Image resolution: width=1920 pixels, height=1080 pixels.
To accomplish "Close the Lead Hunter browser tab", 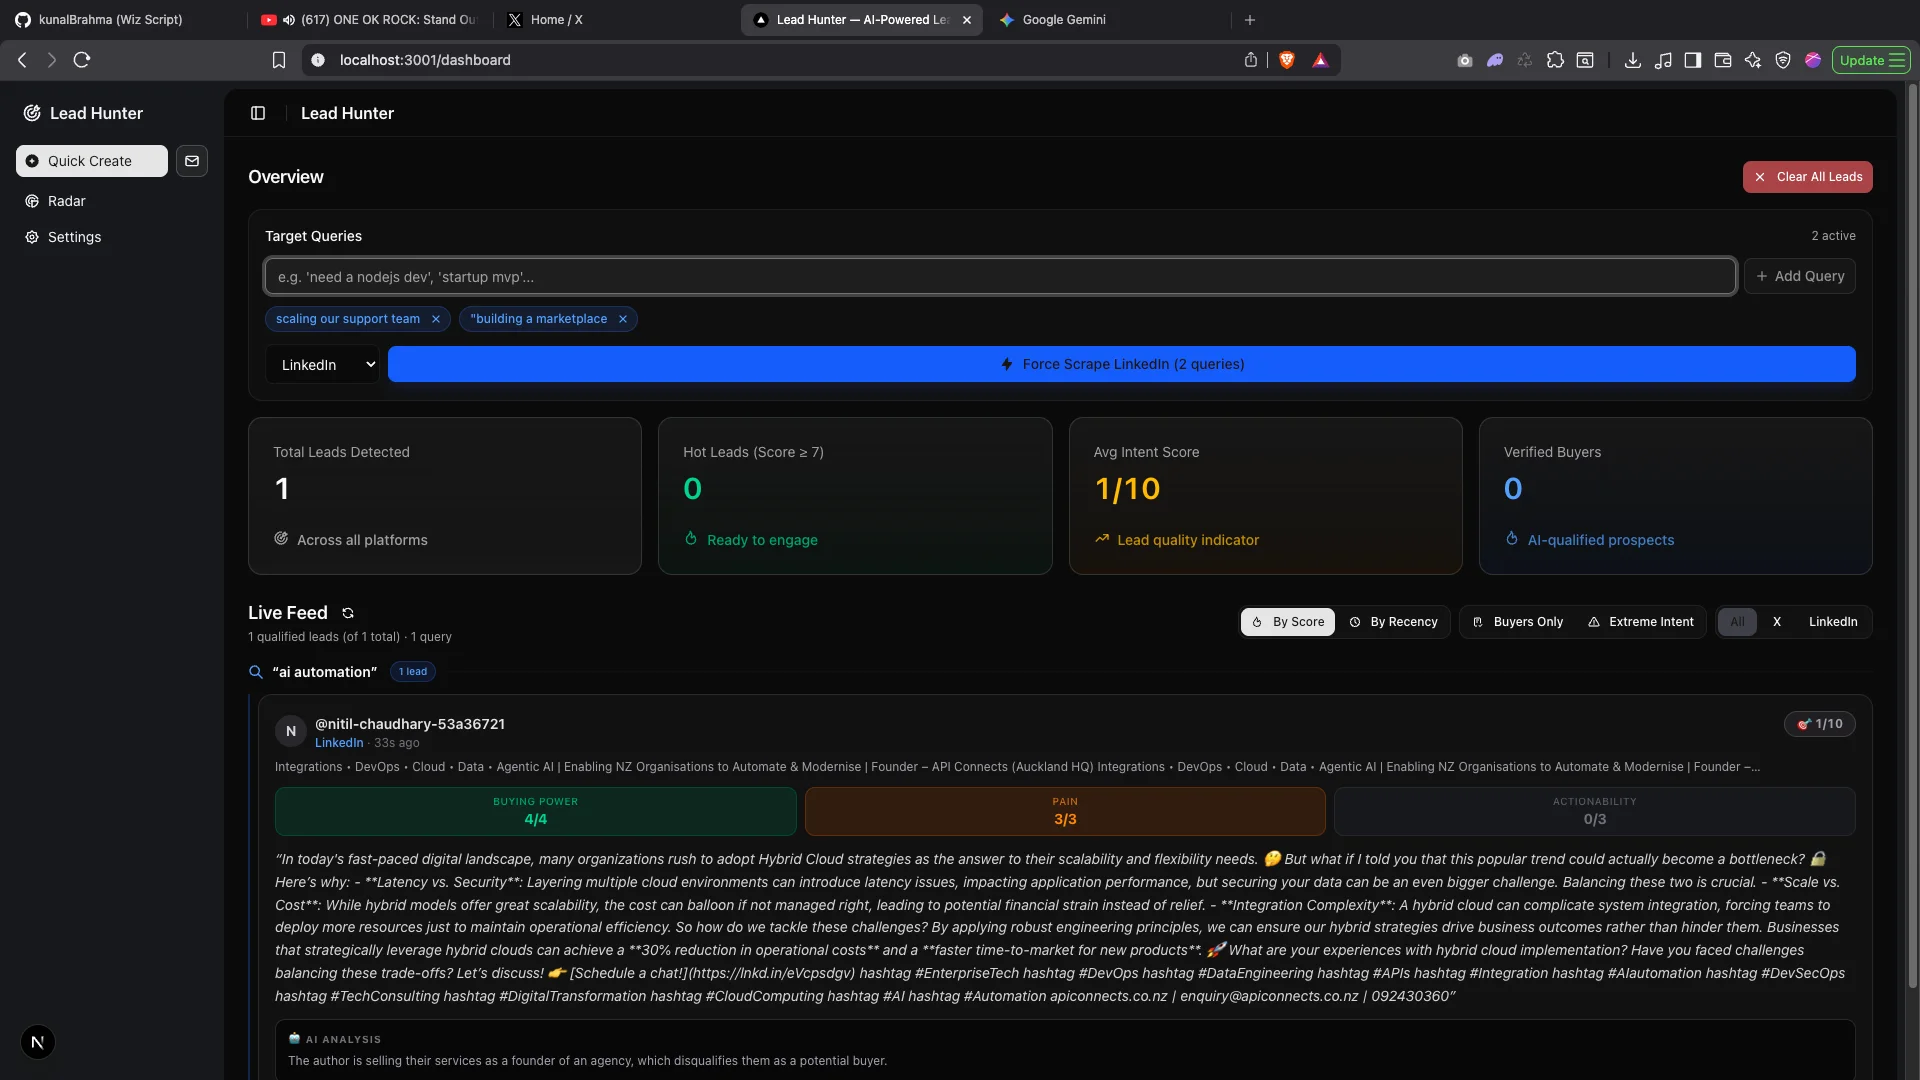I will tap(967, 20).
